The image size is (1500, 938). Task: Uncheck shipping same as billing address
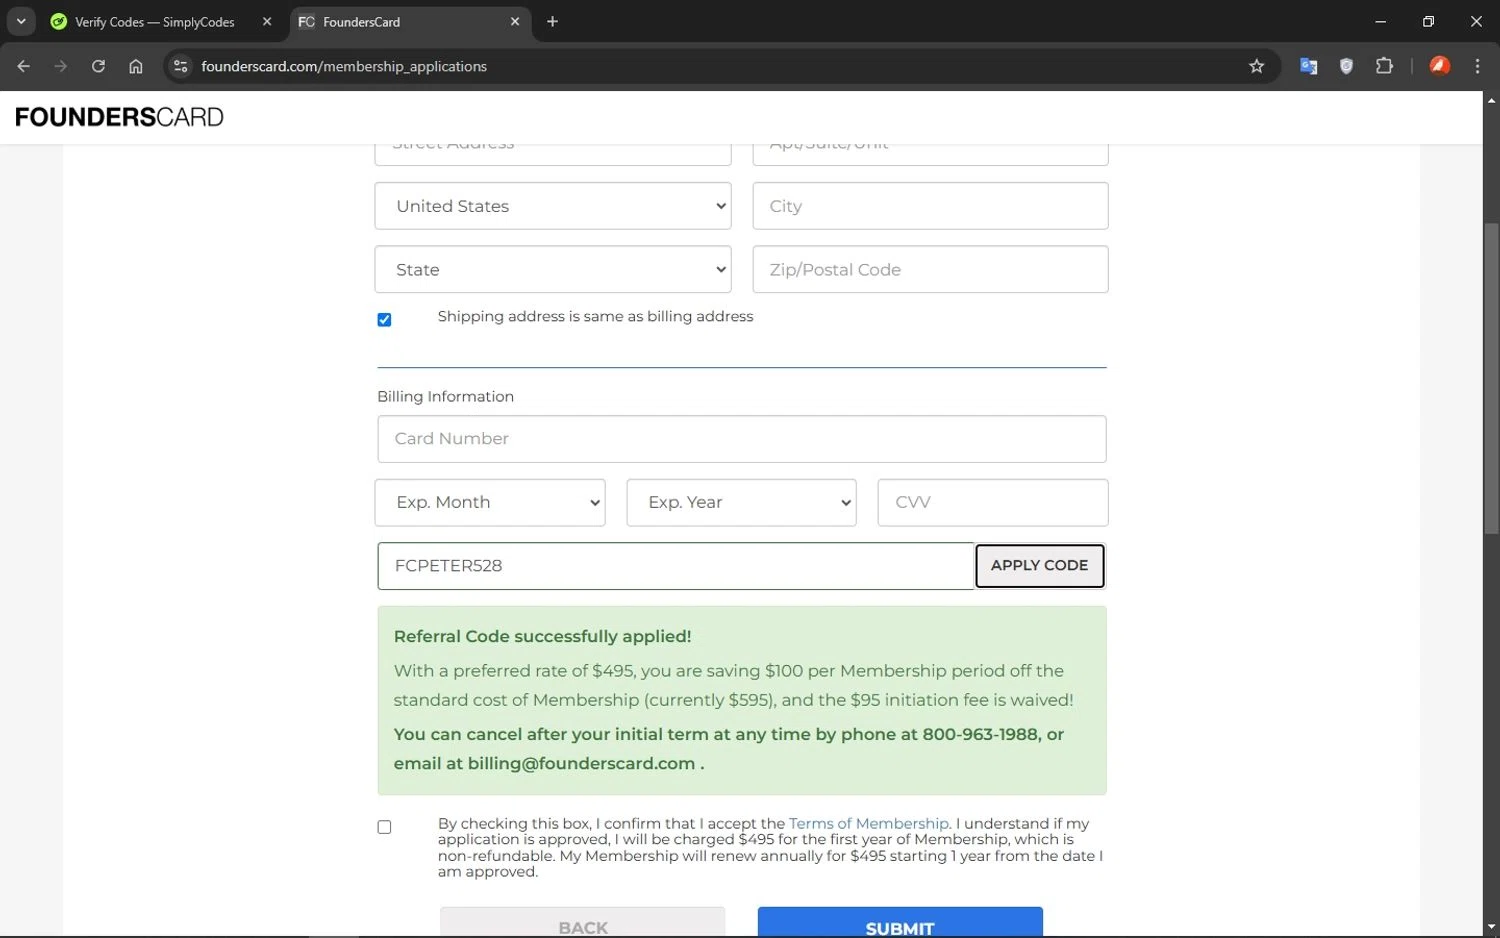pyautogui.click(x=384, y=320)
